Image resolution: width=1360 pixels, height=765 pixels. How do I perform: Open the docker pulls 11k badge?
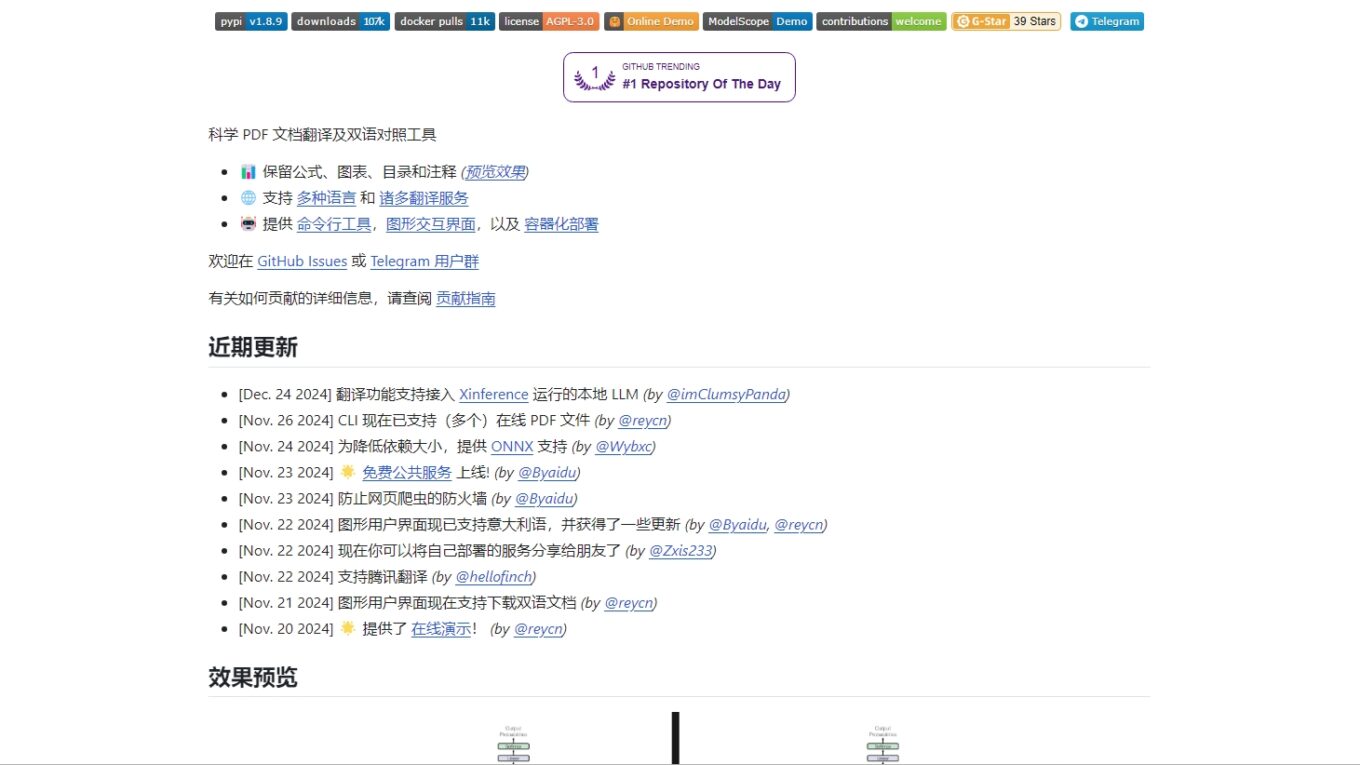click(x=445, y=21)
